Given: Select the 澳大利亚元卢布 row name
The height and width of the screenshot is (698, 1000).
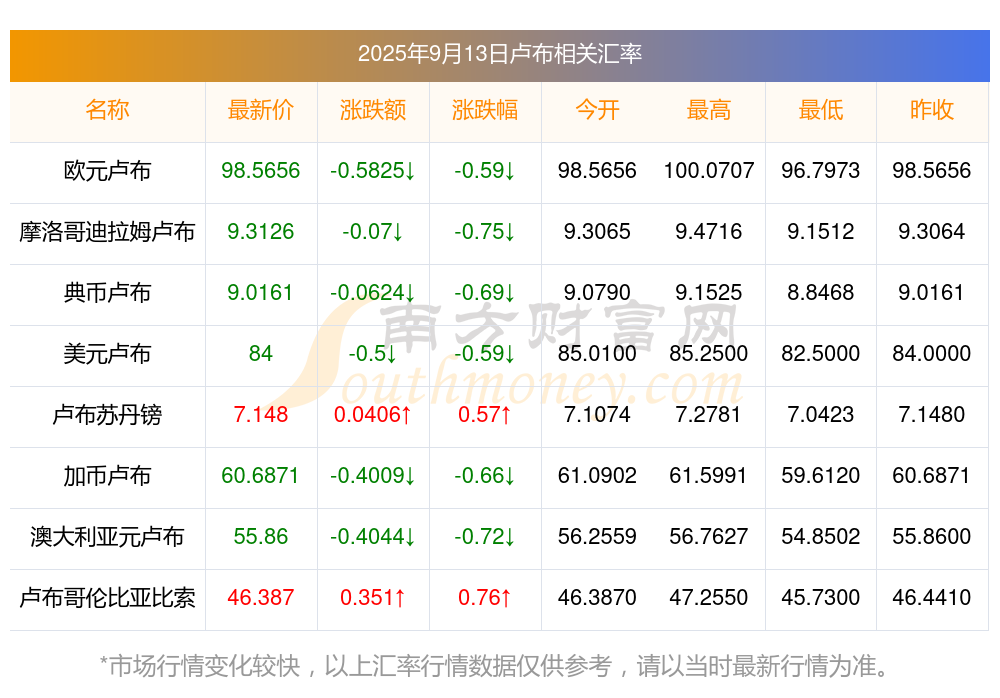Looking at the screenshot, I should (x=107, y=537).
